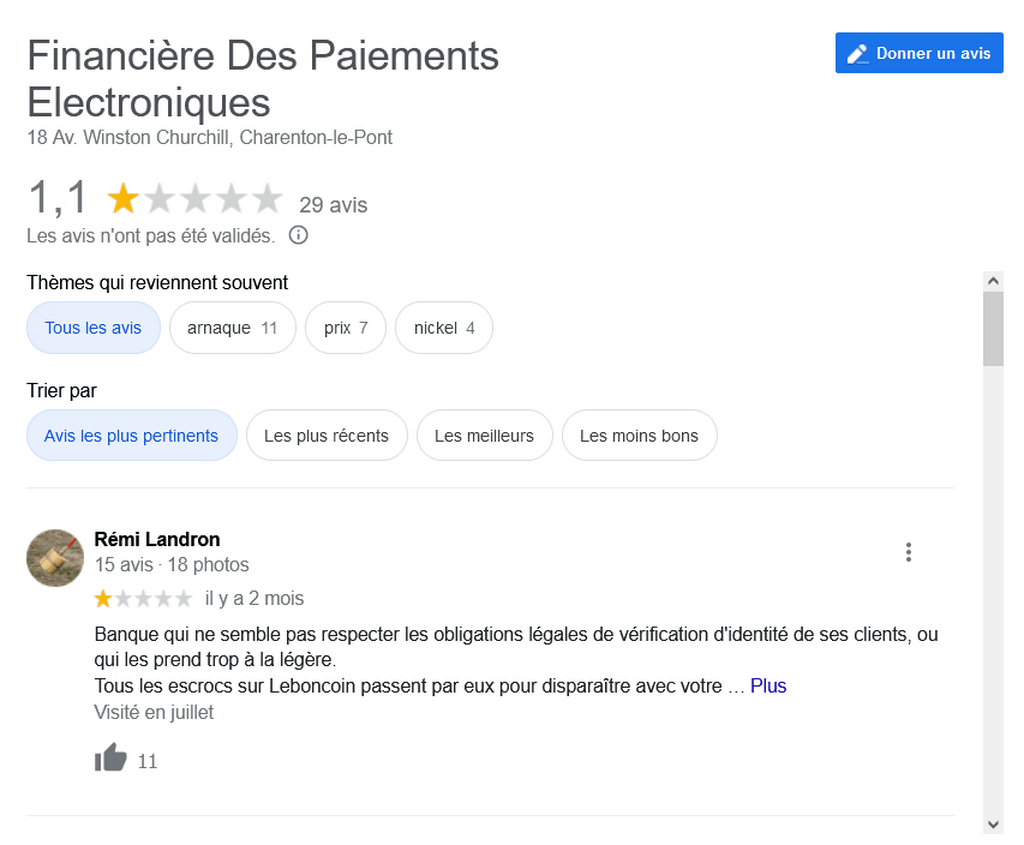Image resolution: width=1024 pixels, height=845 pixels.
Task: Click the scrollbar down arrow
Action: tap(993, 825)
